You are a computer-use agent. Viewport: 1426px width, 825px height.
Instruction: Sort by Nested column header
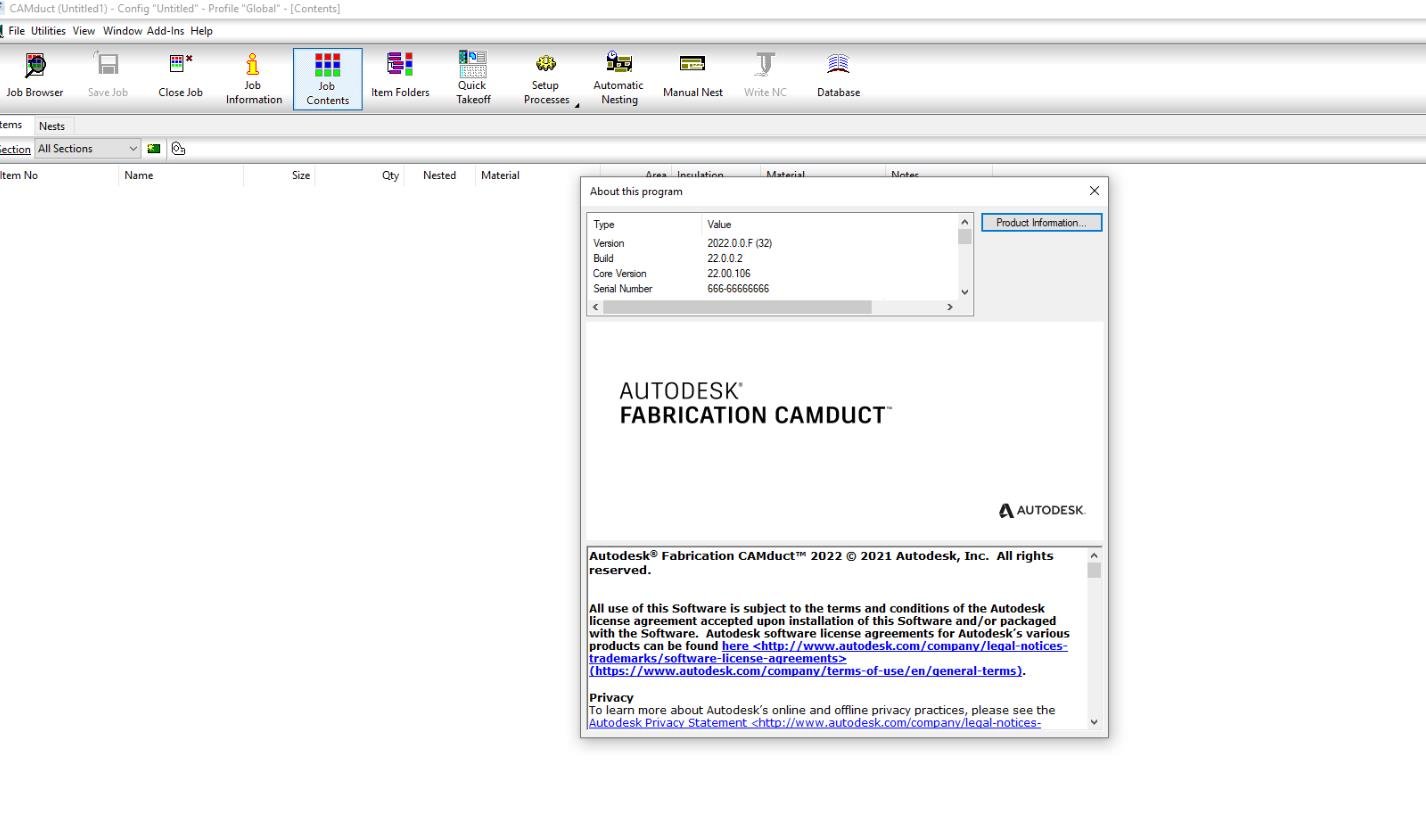point(441,175)
